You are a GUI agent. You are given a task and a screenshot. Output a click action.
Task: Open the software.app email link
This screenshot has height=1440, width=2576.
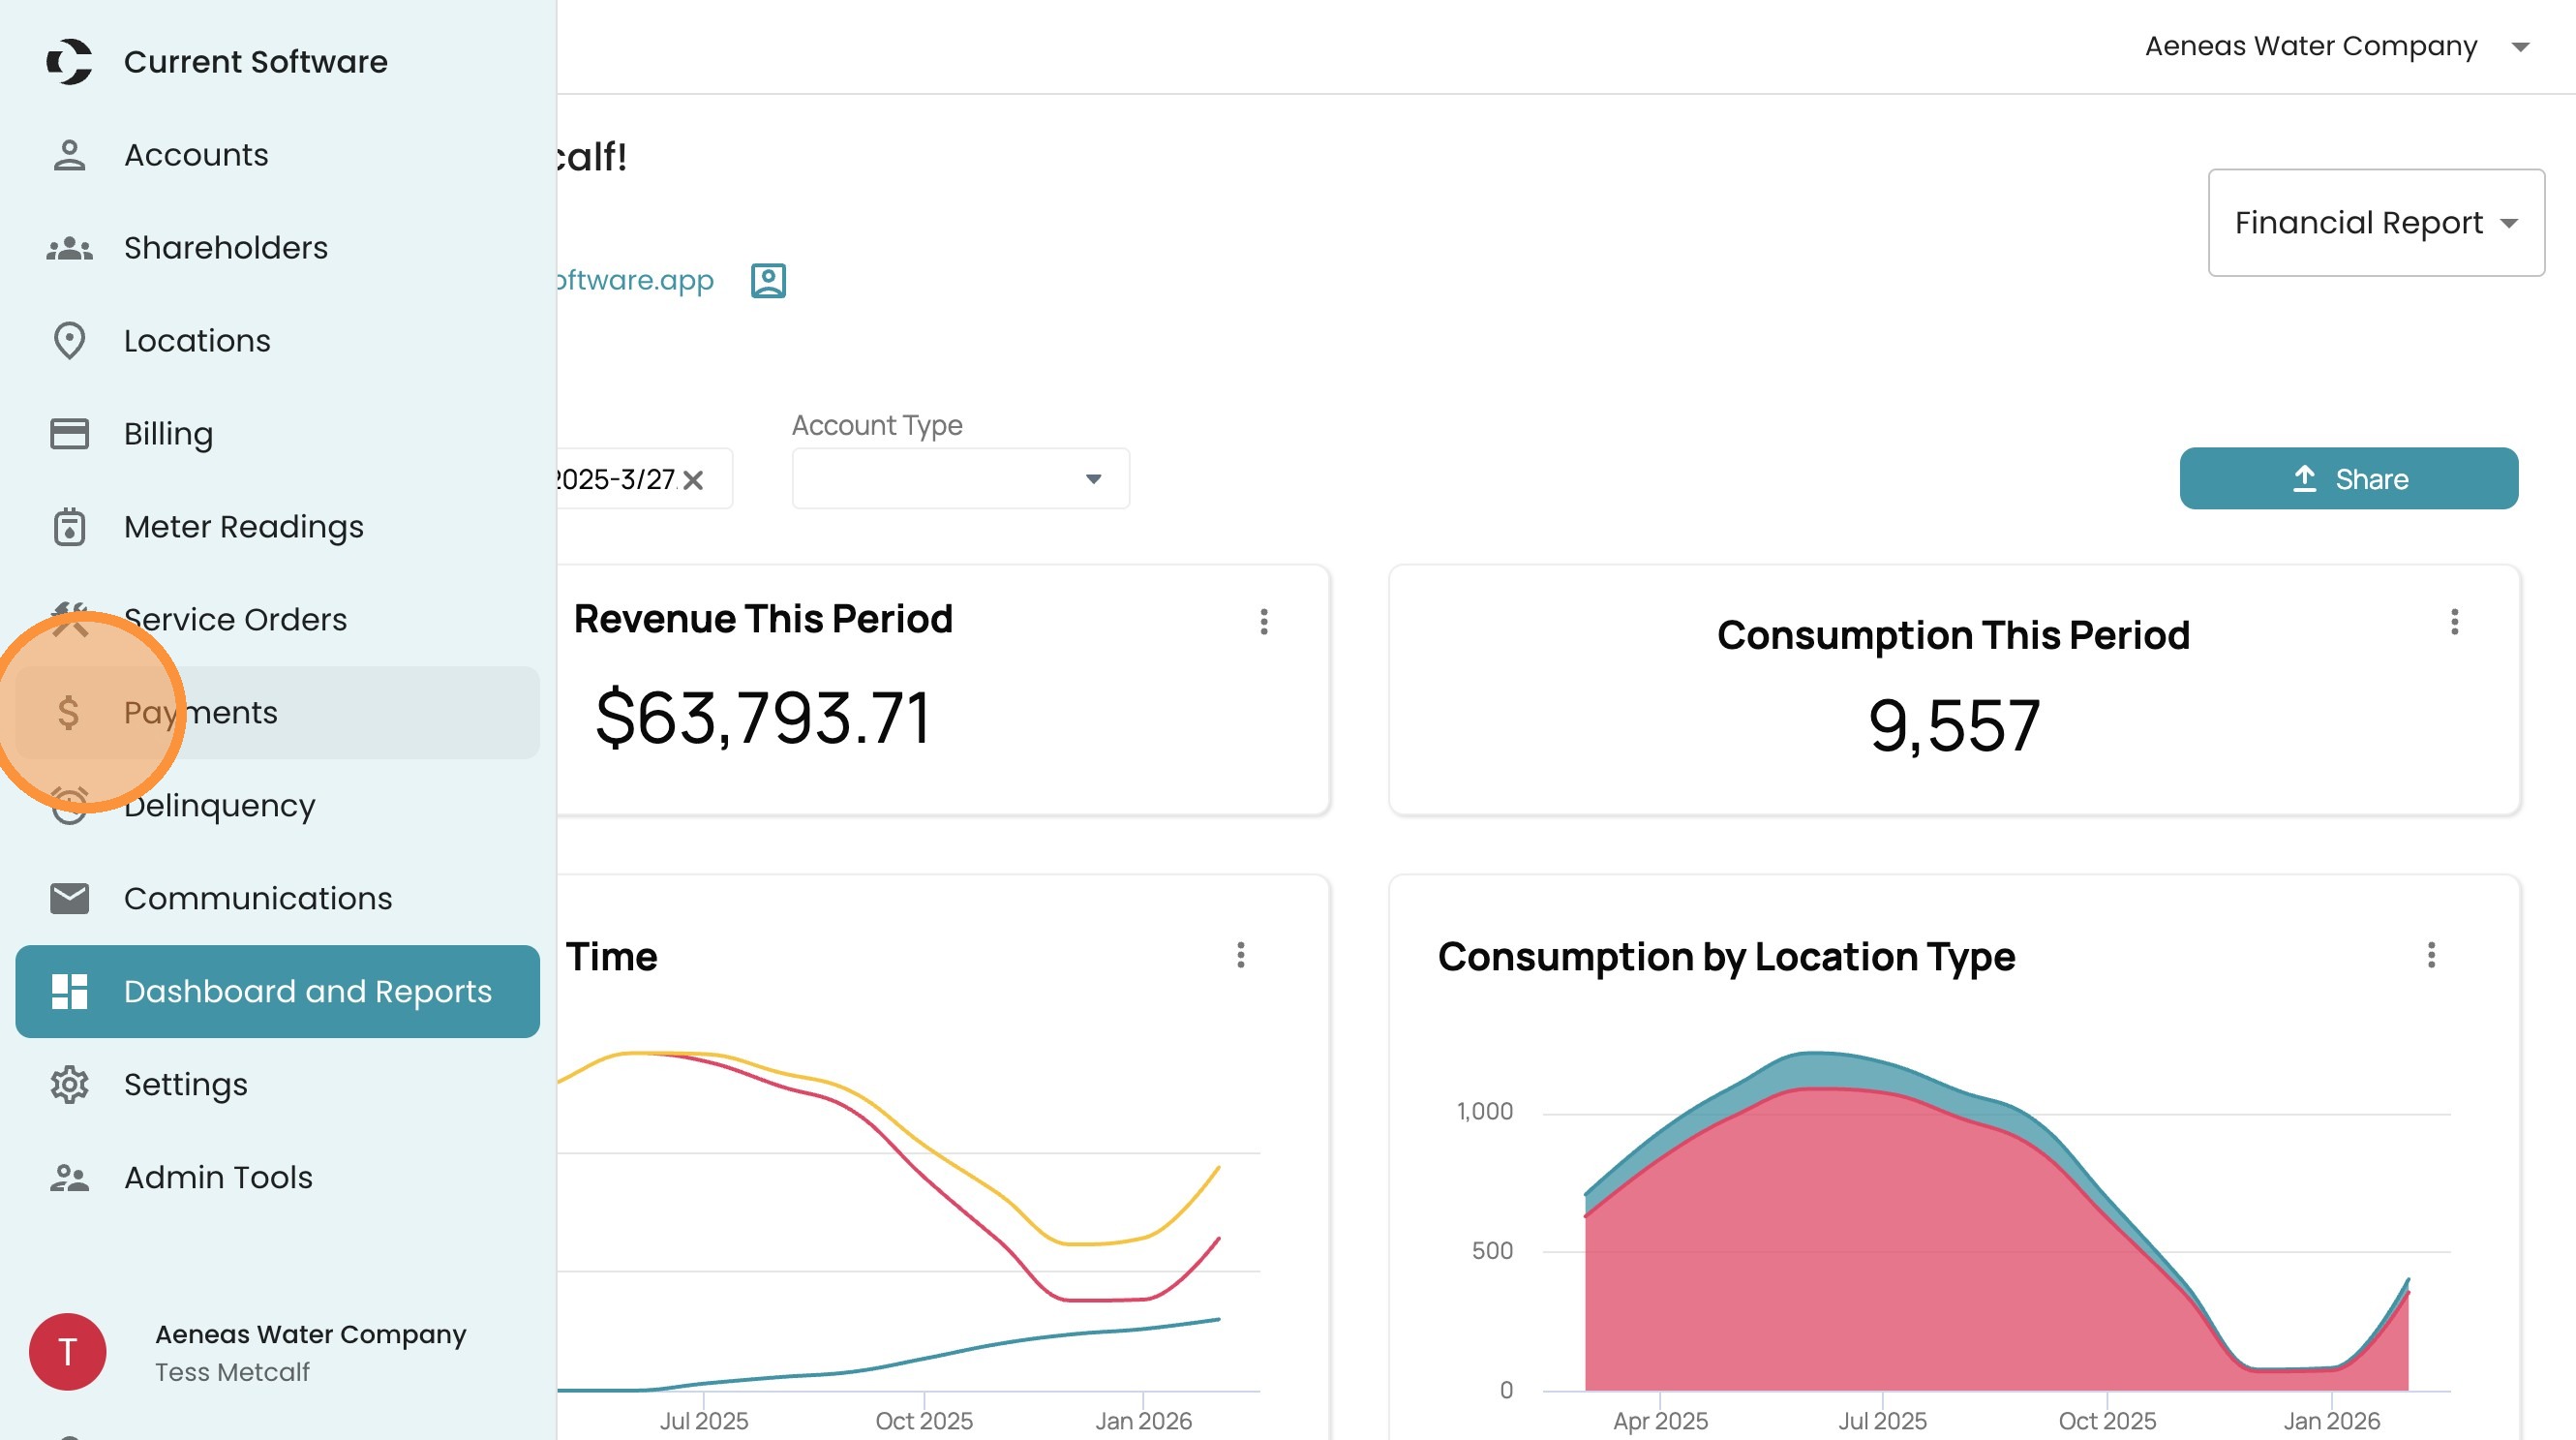tap(636, 281)
